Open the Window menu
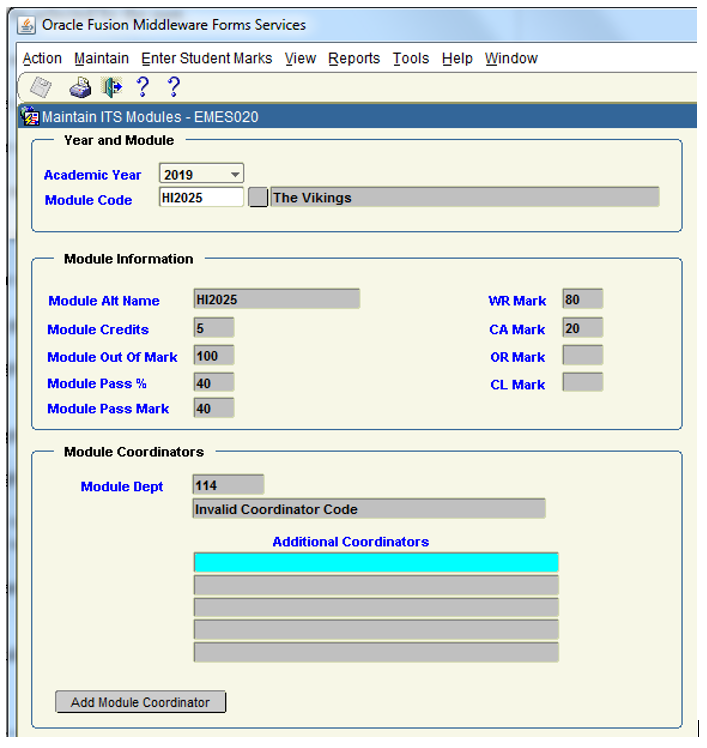The image size is (707, 748). (511, 59)
